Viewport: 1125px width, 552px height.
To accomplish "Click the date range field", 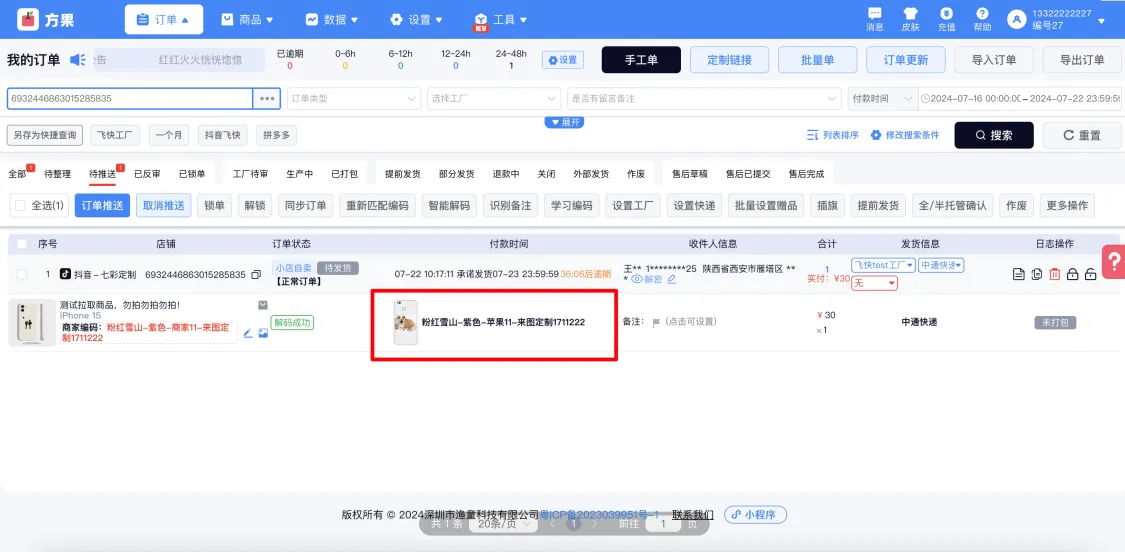I will [x=1020, y=98].
